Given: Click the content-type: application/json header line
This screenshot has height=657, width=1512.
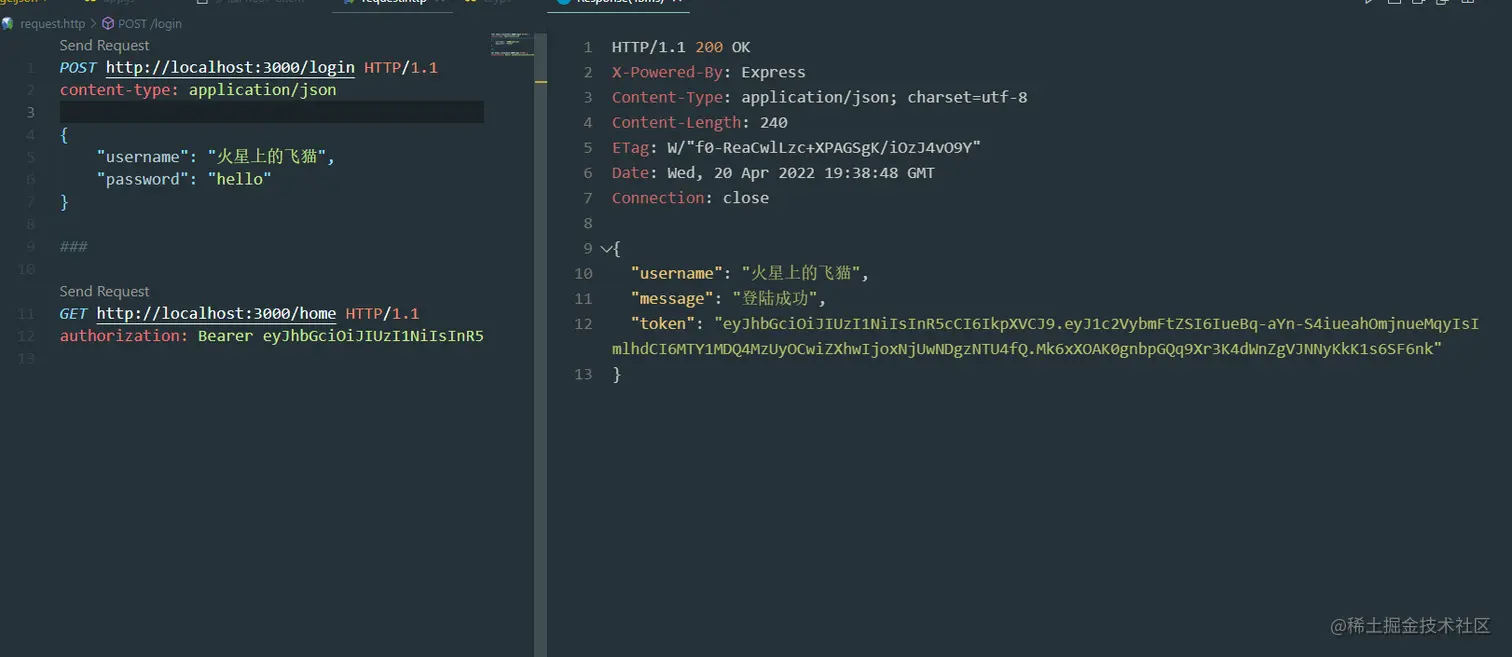Looking at the screenshot, I should tap(198, 89).
